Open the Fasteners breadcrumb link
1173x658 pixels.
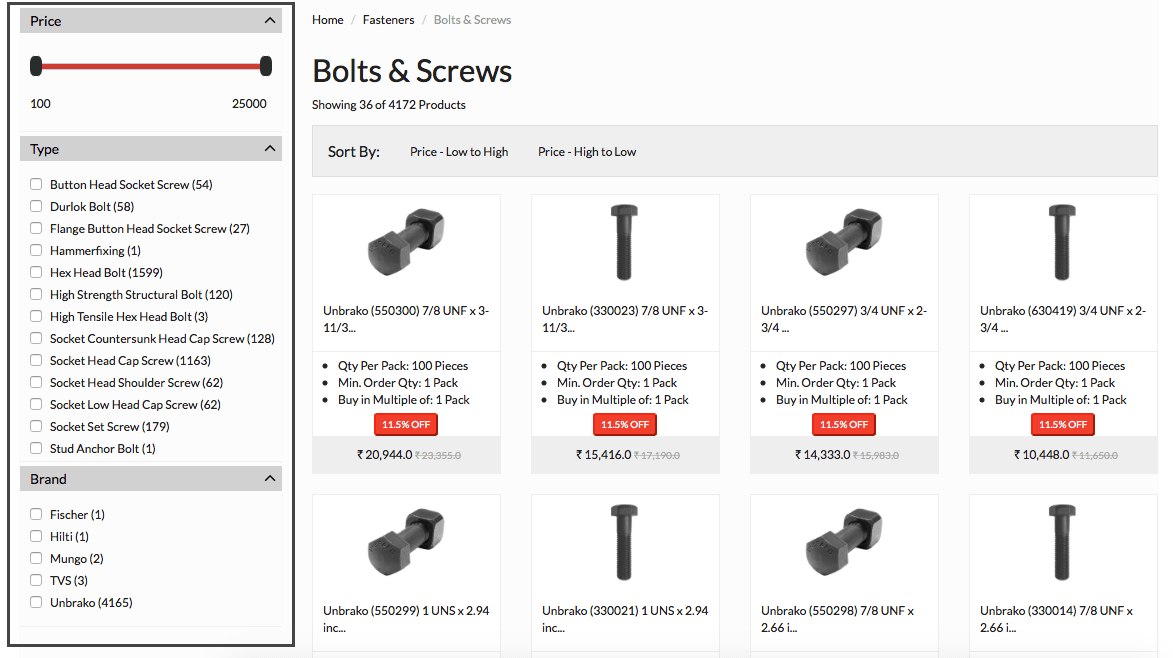click(x=388, y=19)
